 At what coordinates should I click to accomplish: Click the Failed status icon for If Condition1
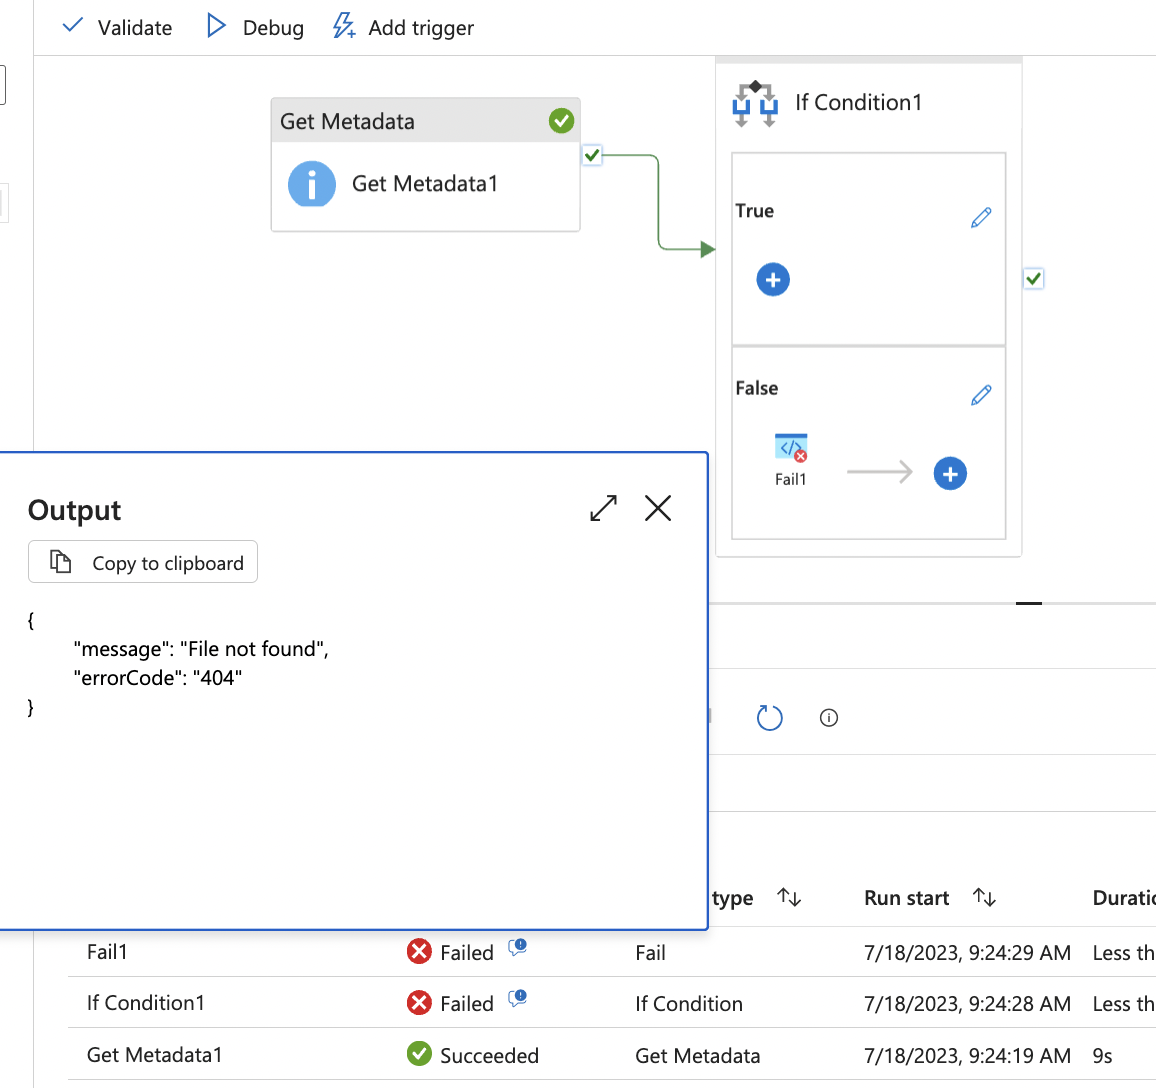[x=419, y=1002]
